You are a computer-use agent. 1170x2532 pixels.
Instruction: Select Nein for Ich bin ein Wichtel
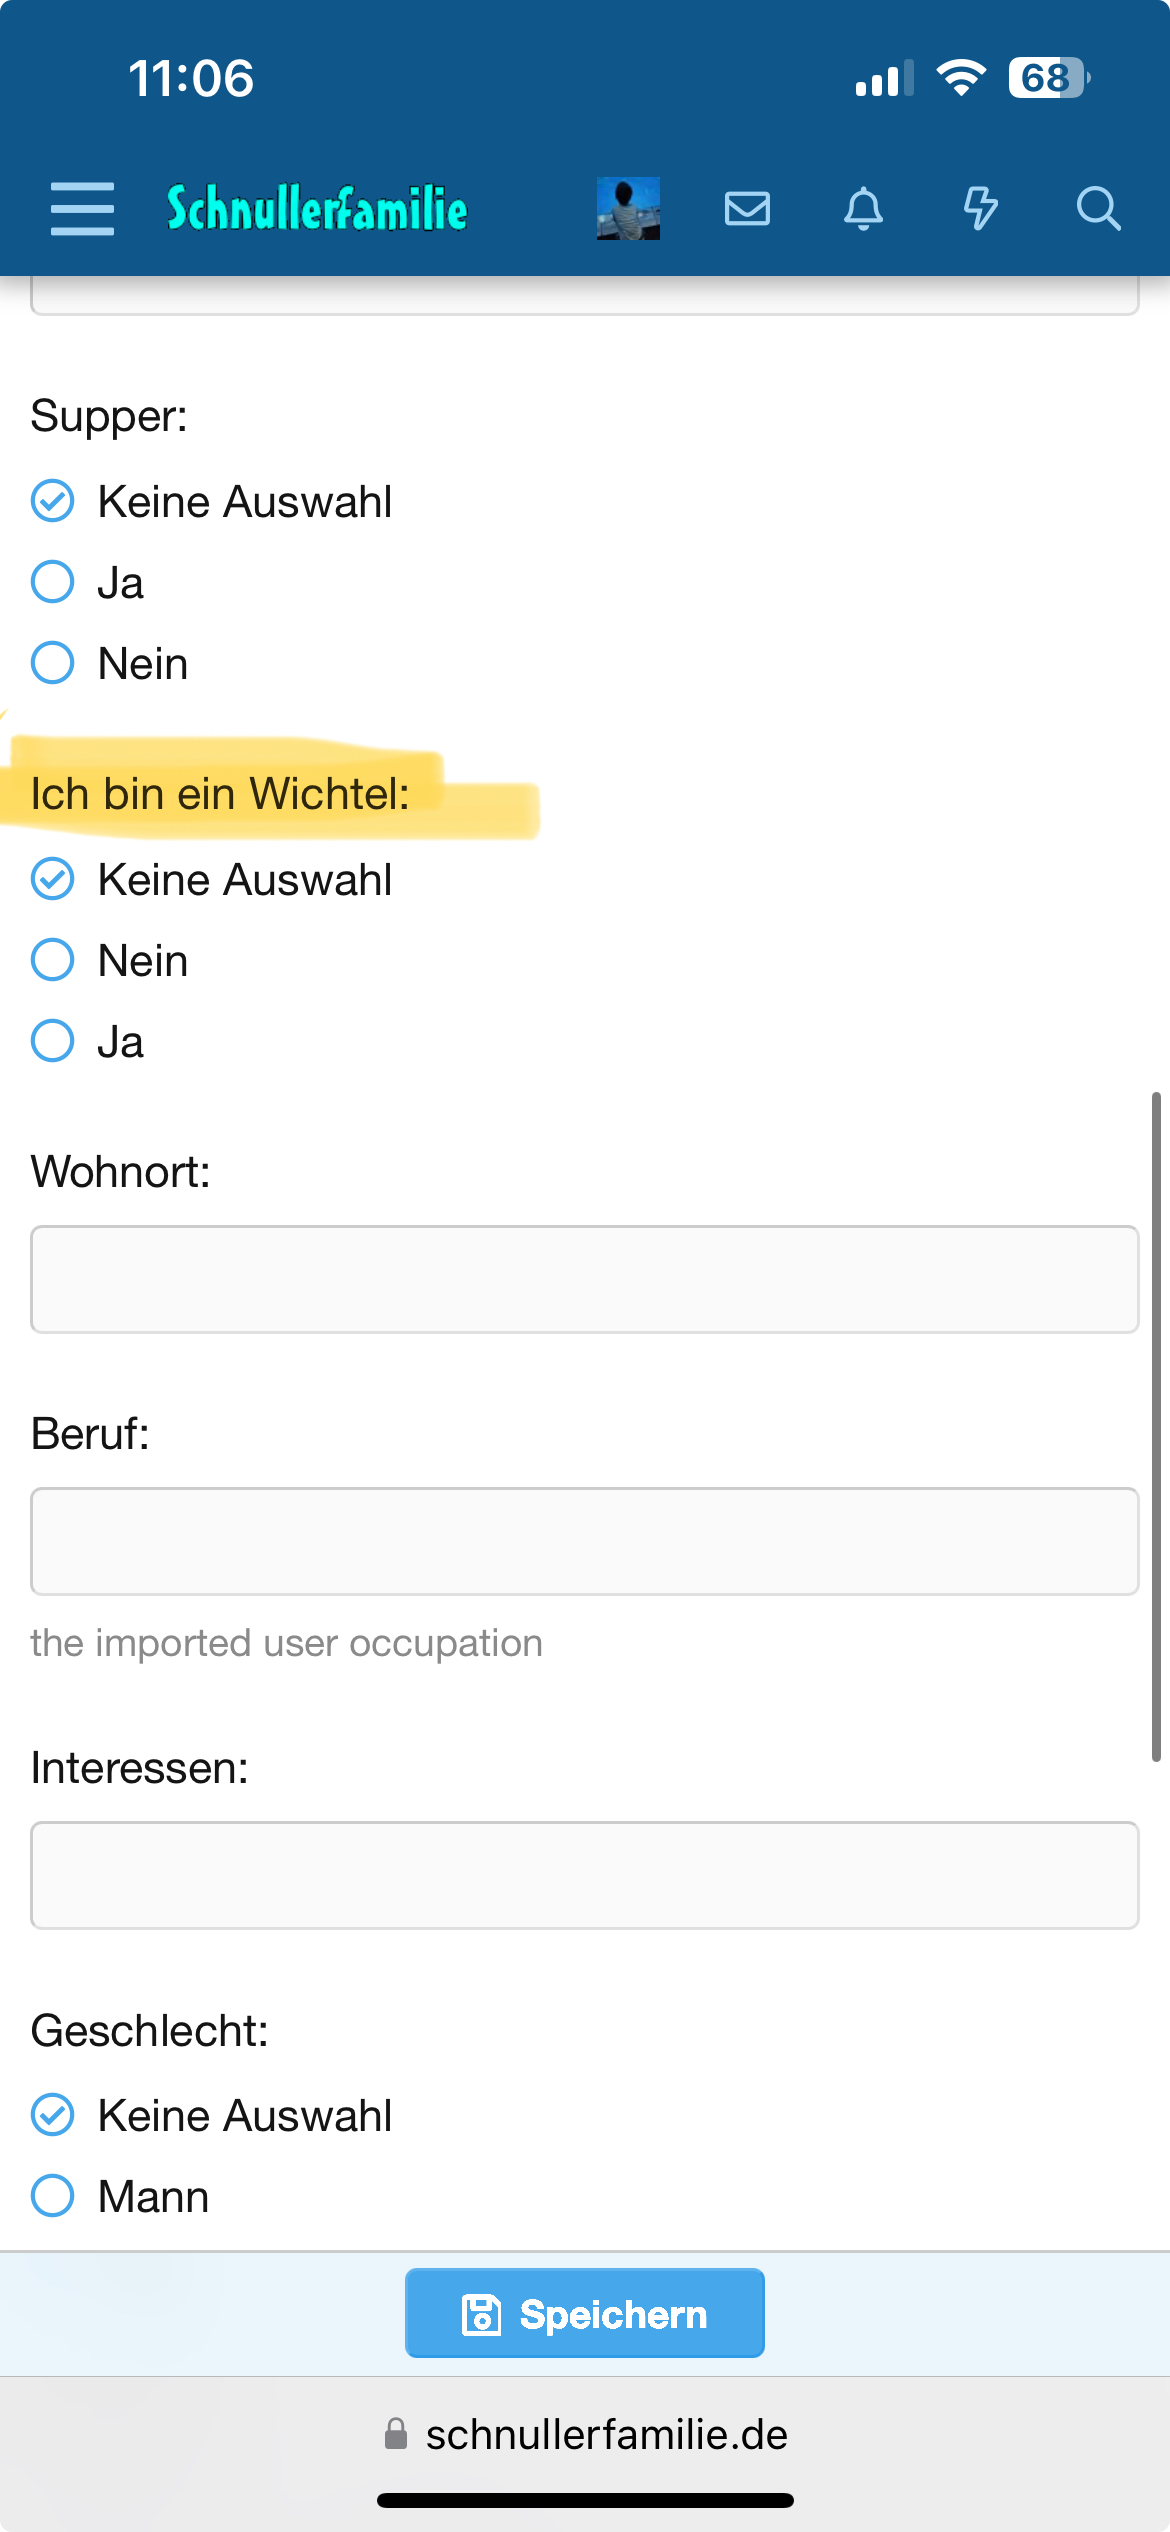coord(53,960)
